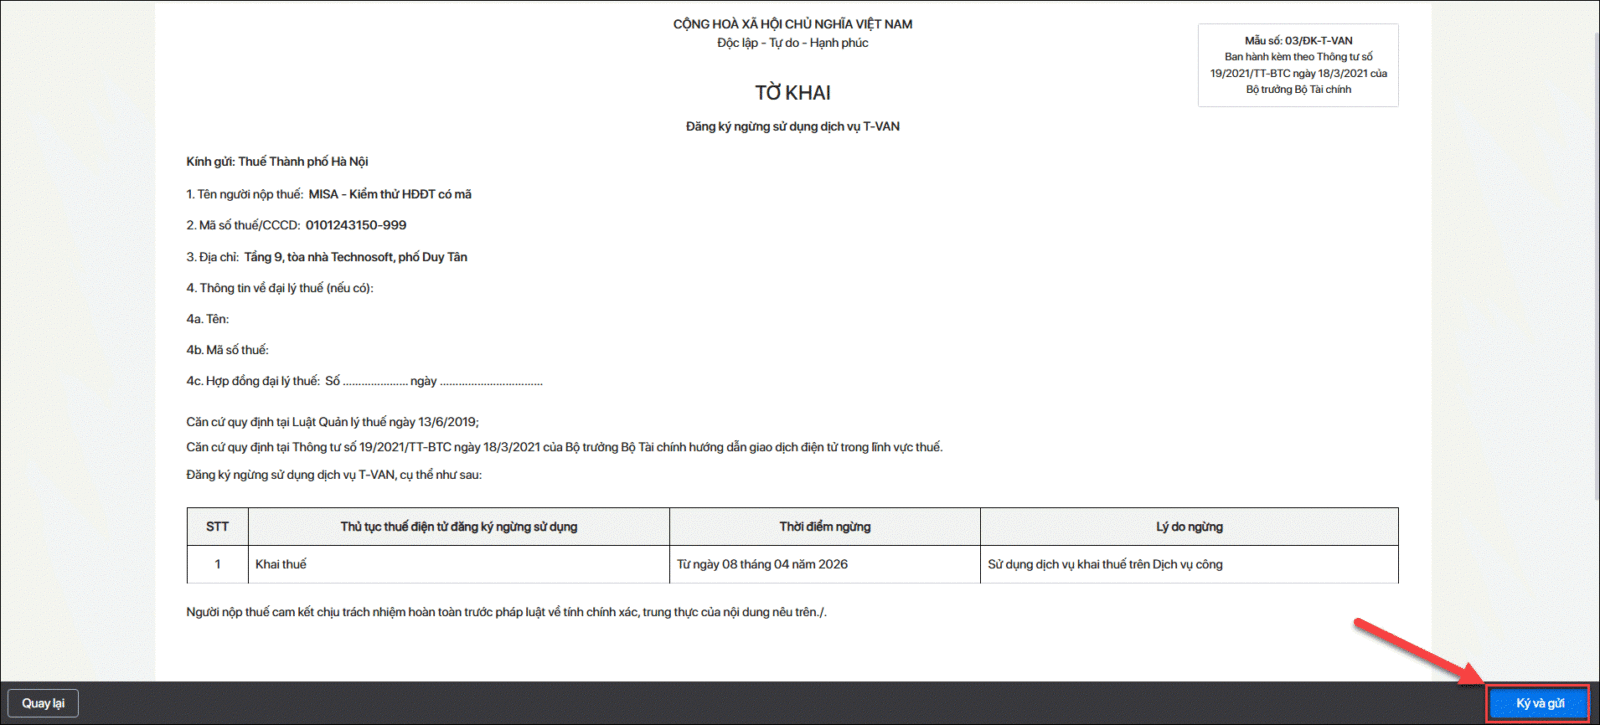Click "Ban hành kèm theo Thông tư số" in form box
This screenshot has height=725, width=1600.
(x=1298, y=57)
